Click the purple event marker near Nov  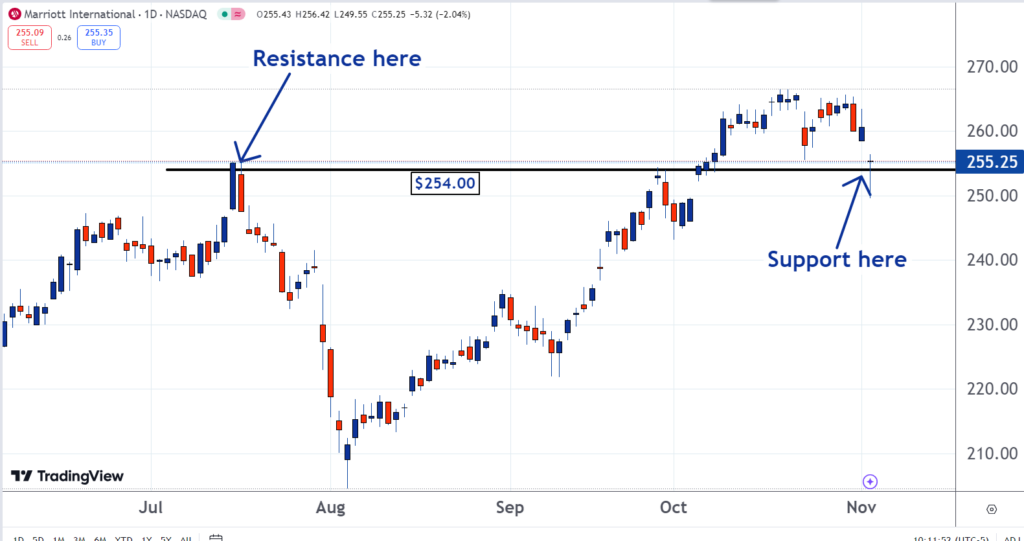click(870, 481)
